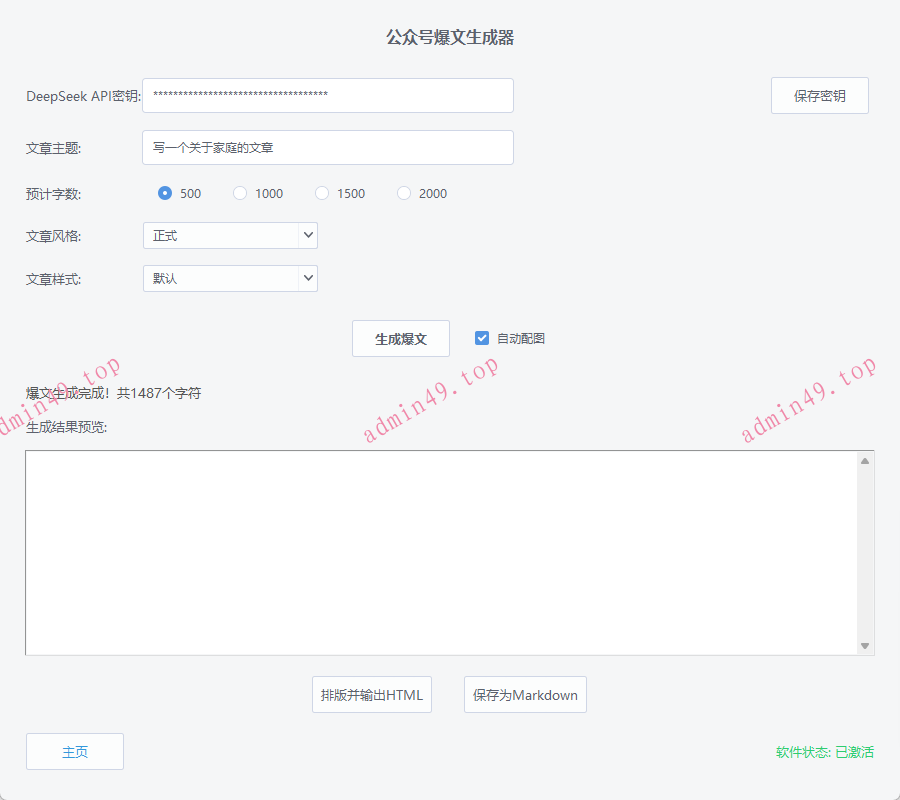The width and height of the screenshot is (900, 800).
Task: Click the 保存密钥 button
Action: [x=819, y=95]
